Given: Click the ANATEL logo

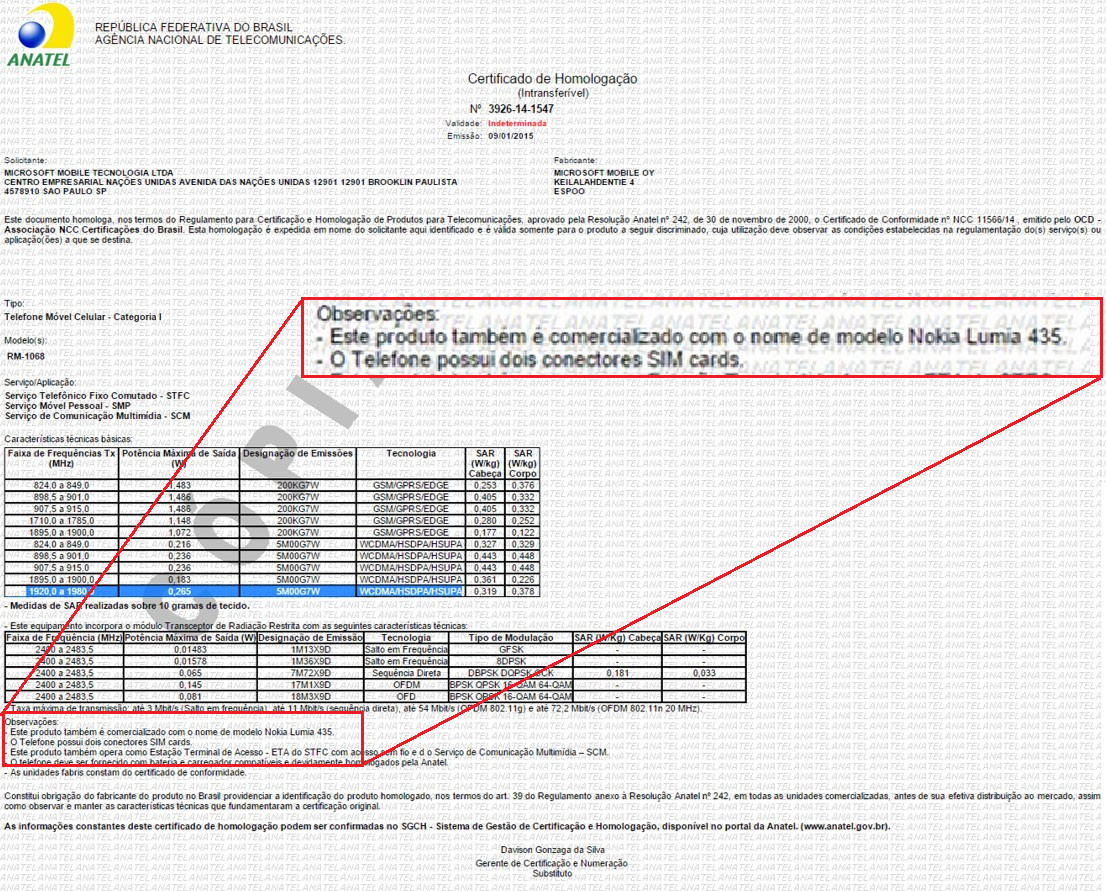Looking at the screenshot, I should coord(40,35).
